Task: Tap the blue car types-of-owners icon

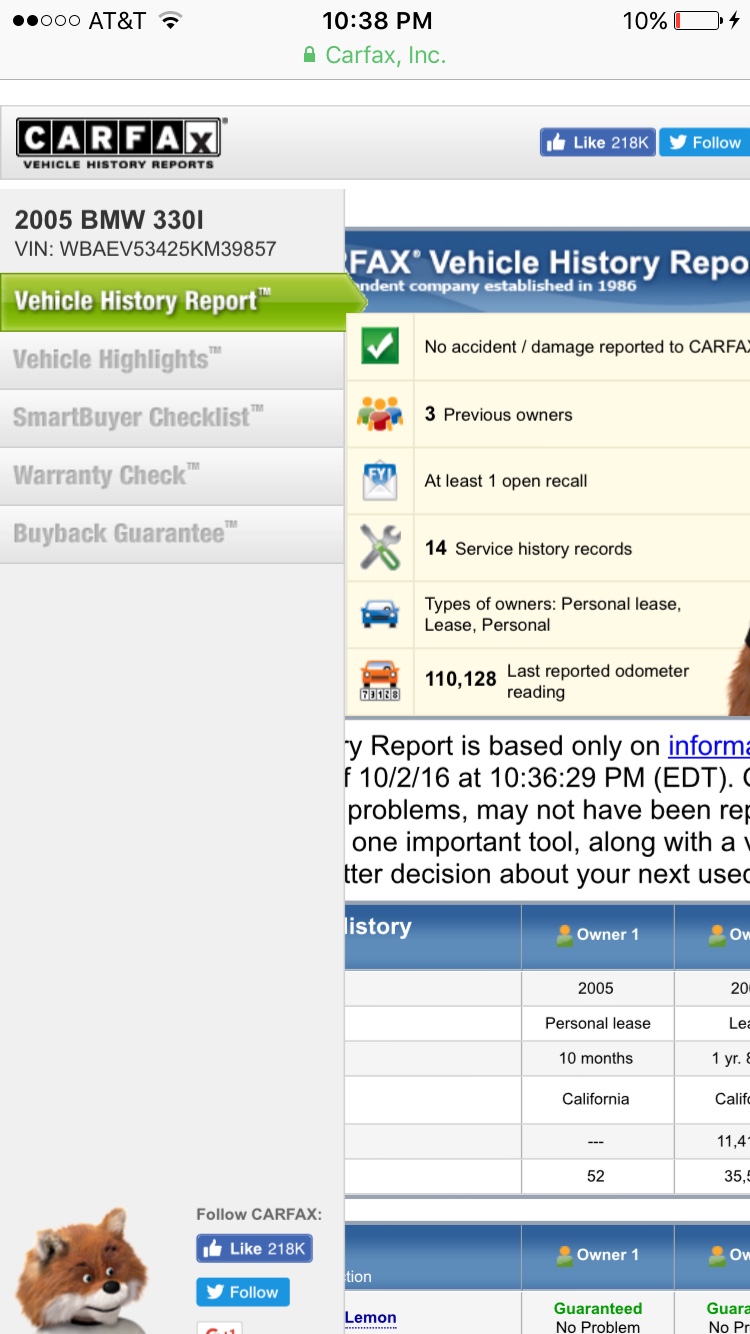Action: [380, 614]
